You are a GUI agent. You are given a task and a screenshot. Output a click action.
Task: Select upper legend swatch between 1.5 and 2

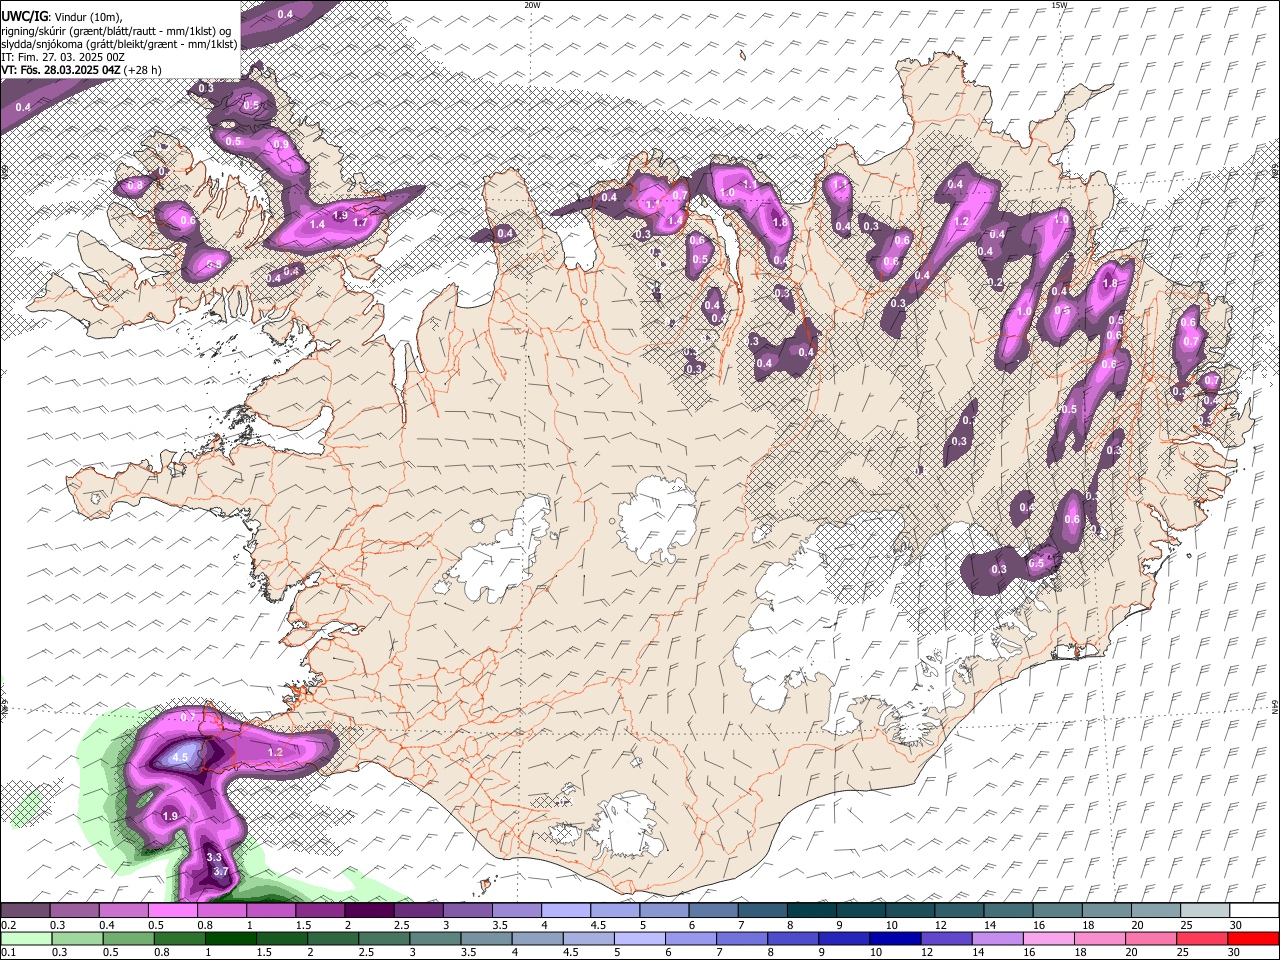click(319, 910)
